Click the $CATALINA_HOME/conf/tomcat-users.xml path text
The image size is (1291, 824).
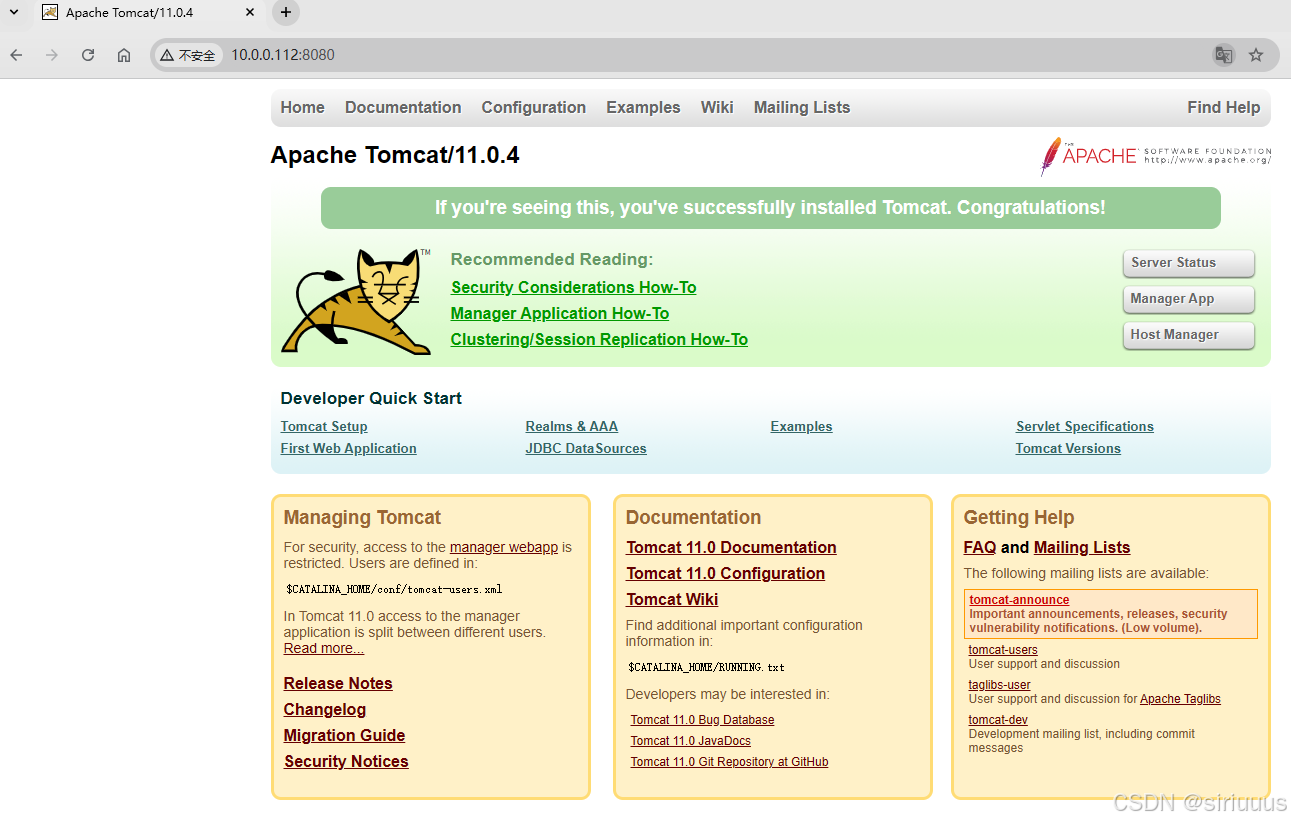pyautogui.click(x=394, y=590)
